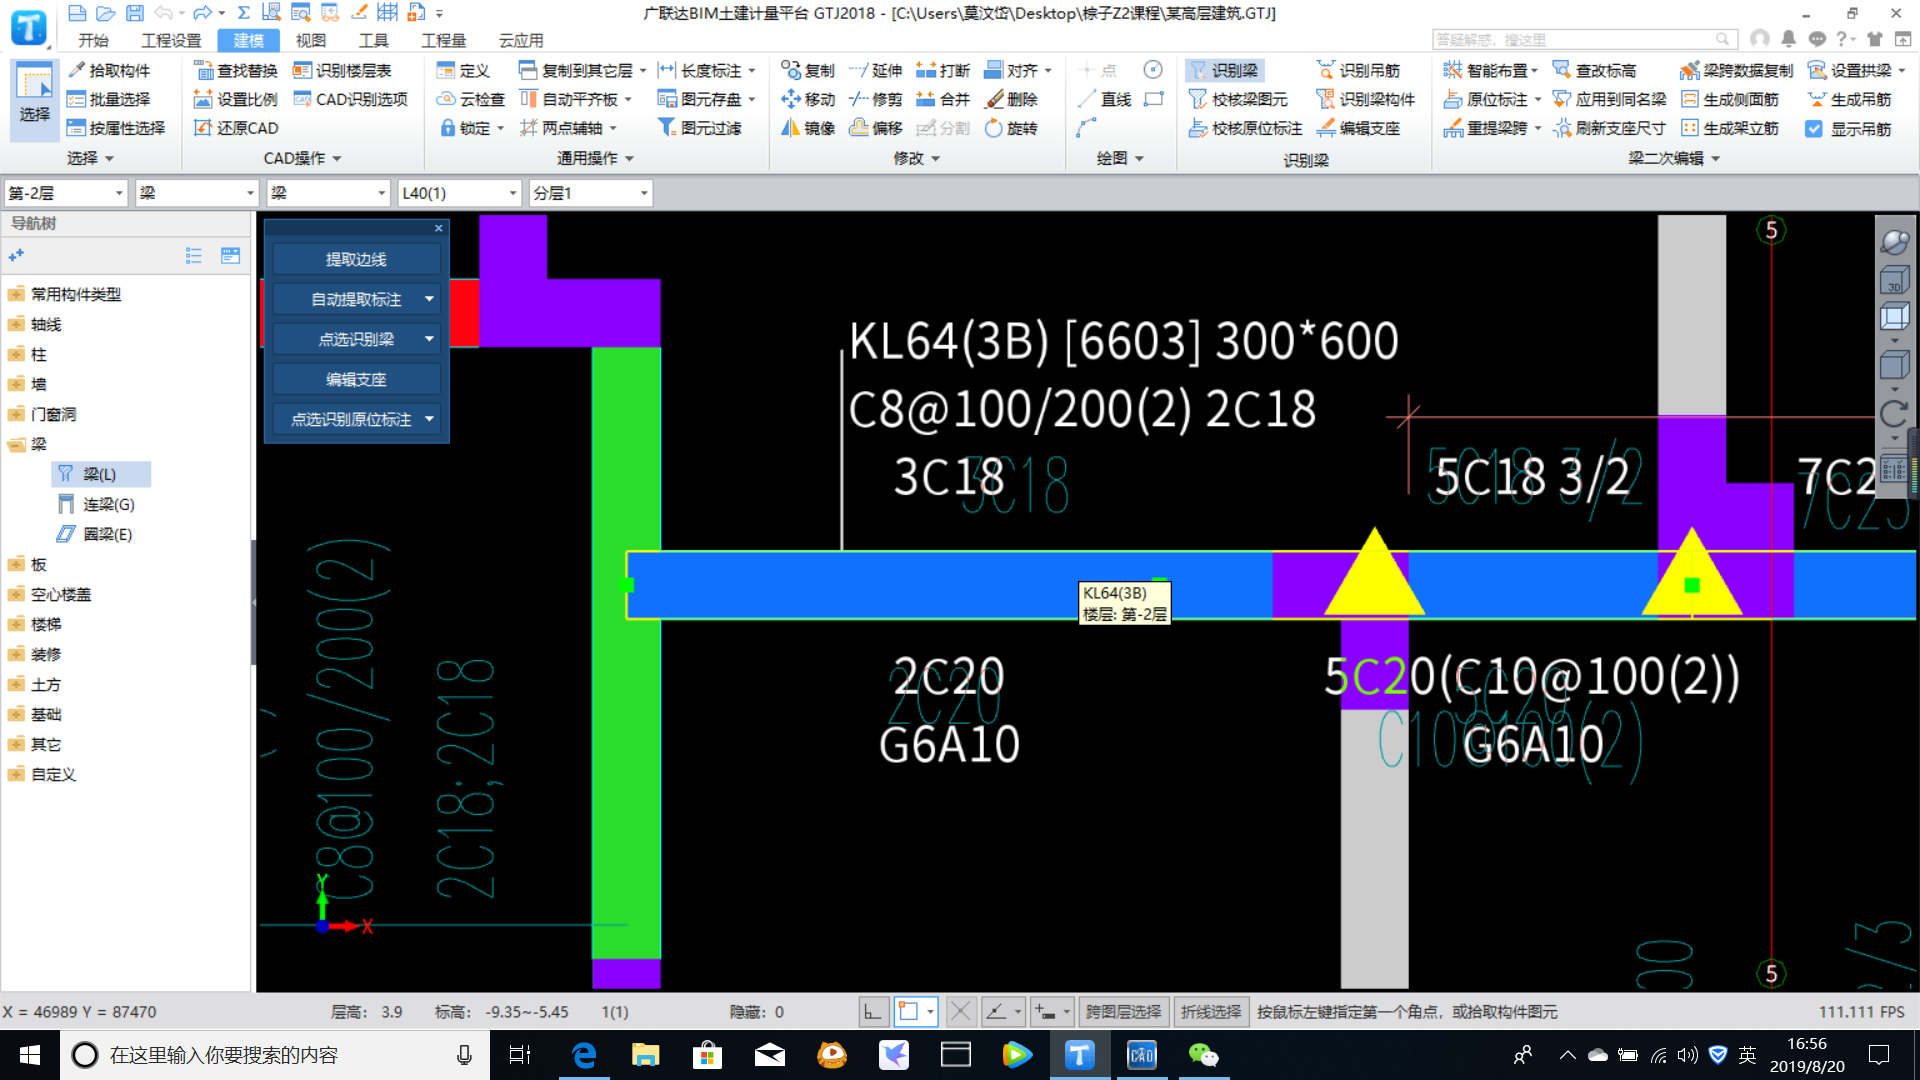Select the 直线 line drawing tool
The height and width of the screenshot is (1080, 1920).
[x=1105, y=99]
